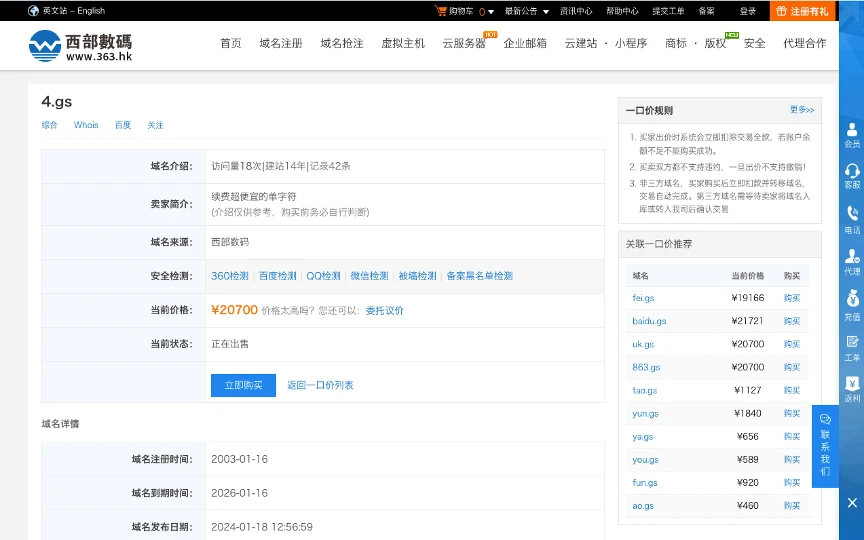The width and height of the screenshot is (864, 540).
Task: Switch site to 英文站 - English
Action: [74, 10]
